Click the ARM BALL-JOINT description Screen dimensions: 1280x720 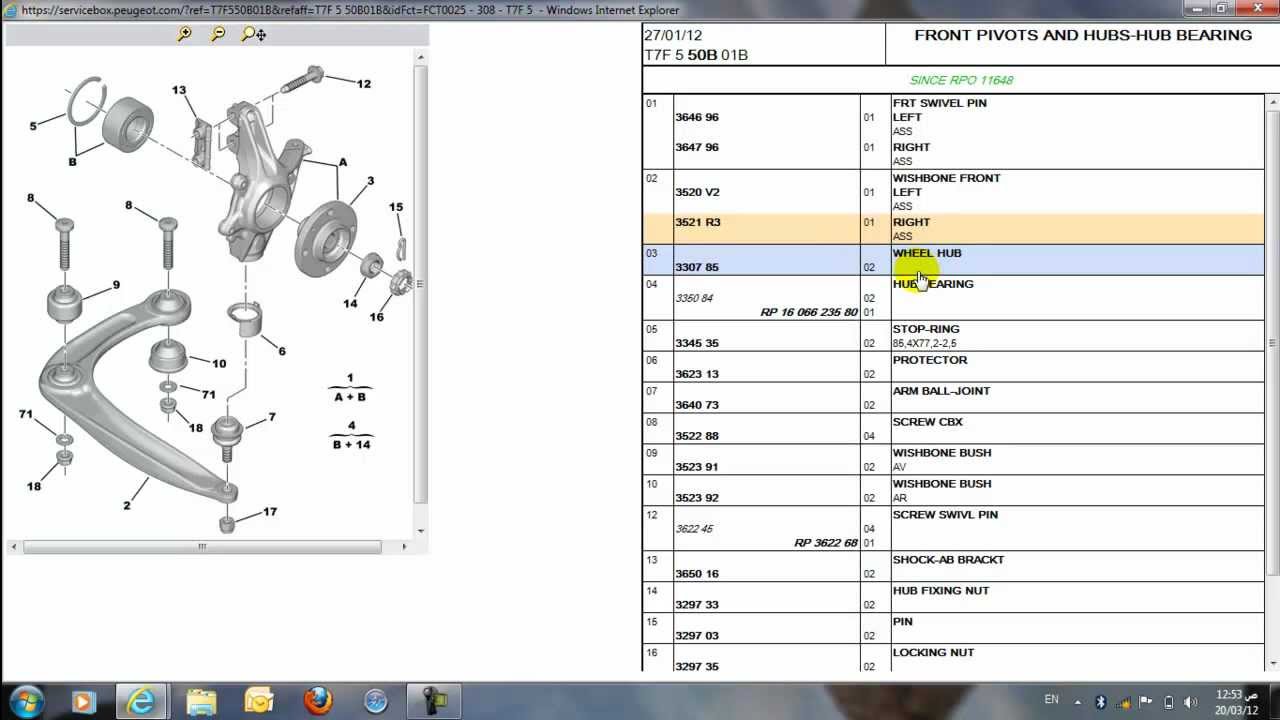click(x=941, y=391)
